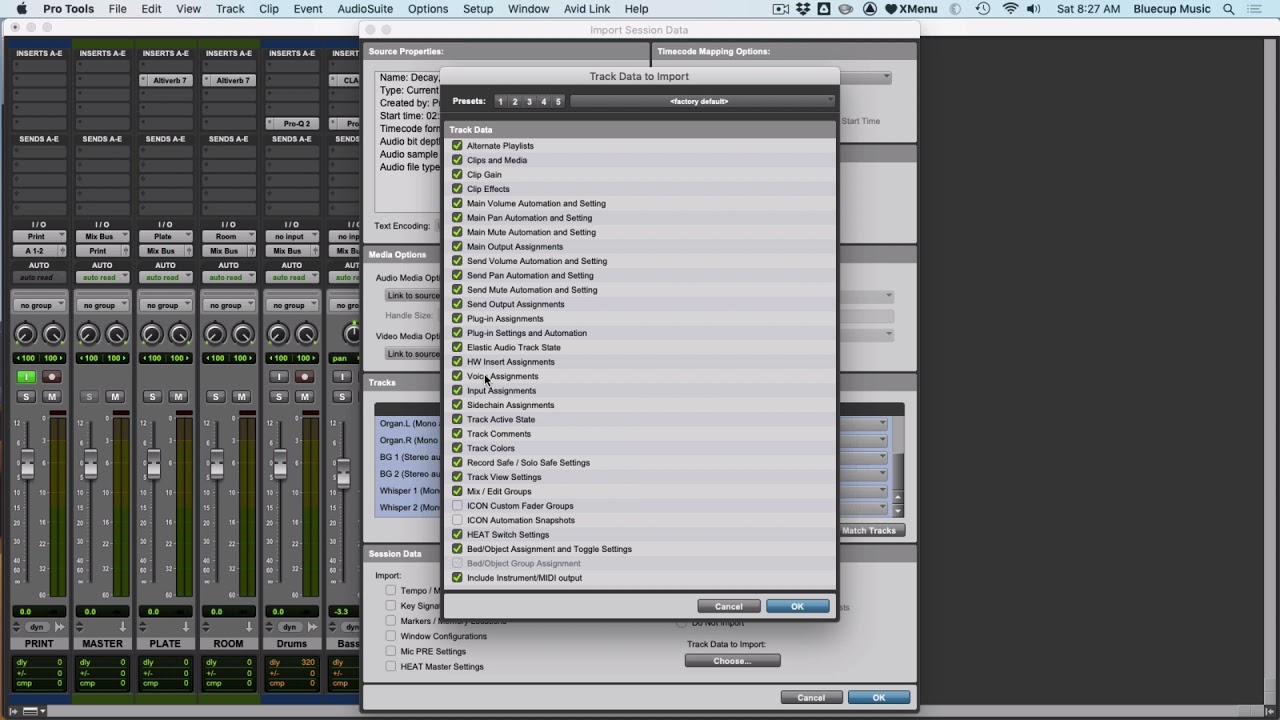Open the dyn selector under PRINT track
This screenshot has width=1280, height=720.
click(x=39, y=627)
